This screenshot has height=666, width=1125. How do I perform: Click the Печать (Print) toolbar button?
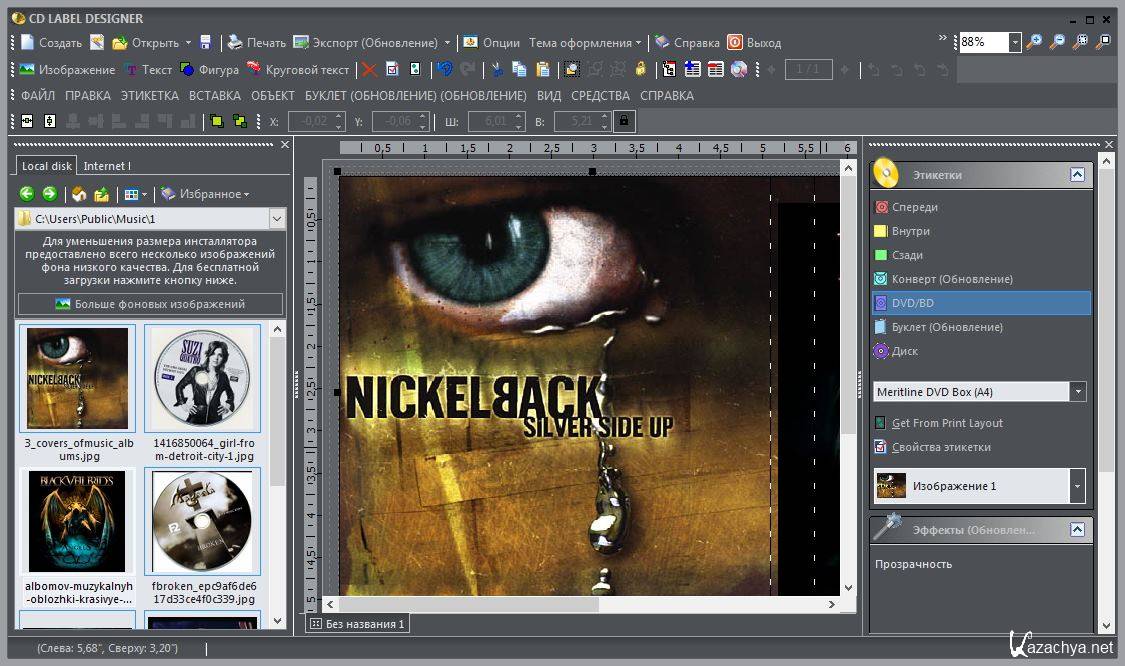pyautogui.click(x=256, y=43)
